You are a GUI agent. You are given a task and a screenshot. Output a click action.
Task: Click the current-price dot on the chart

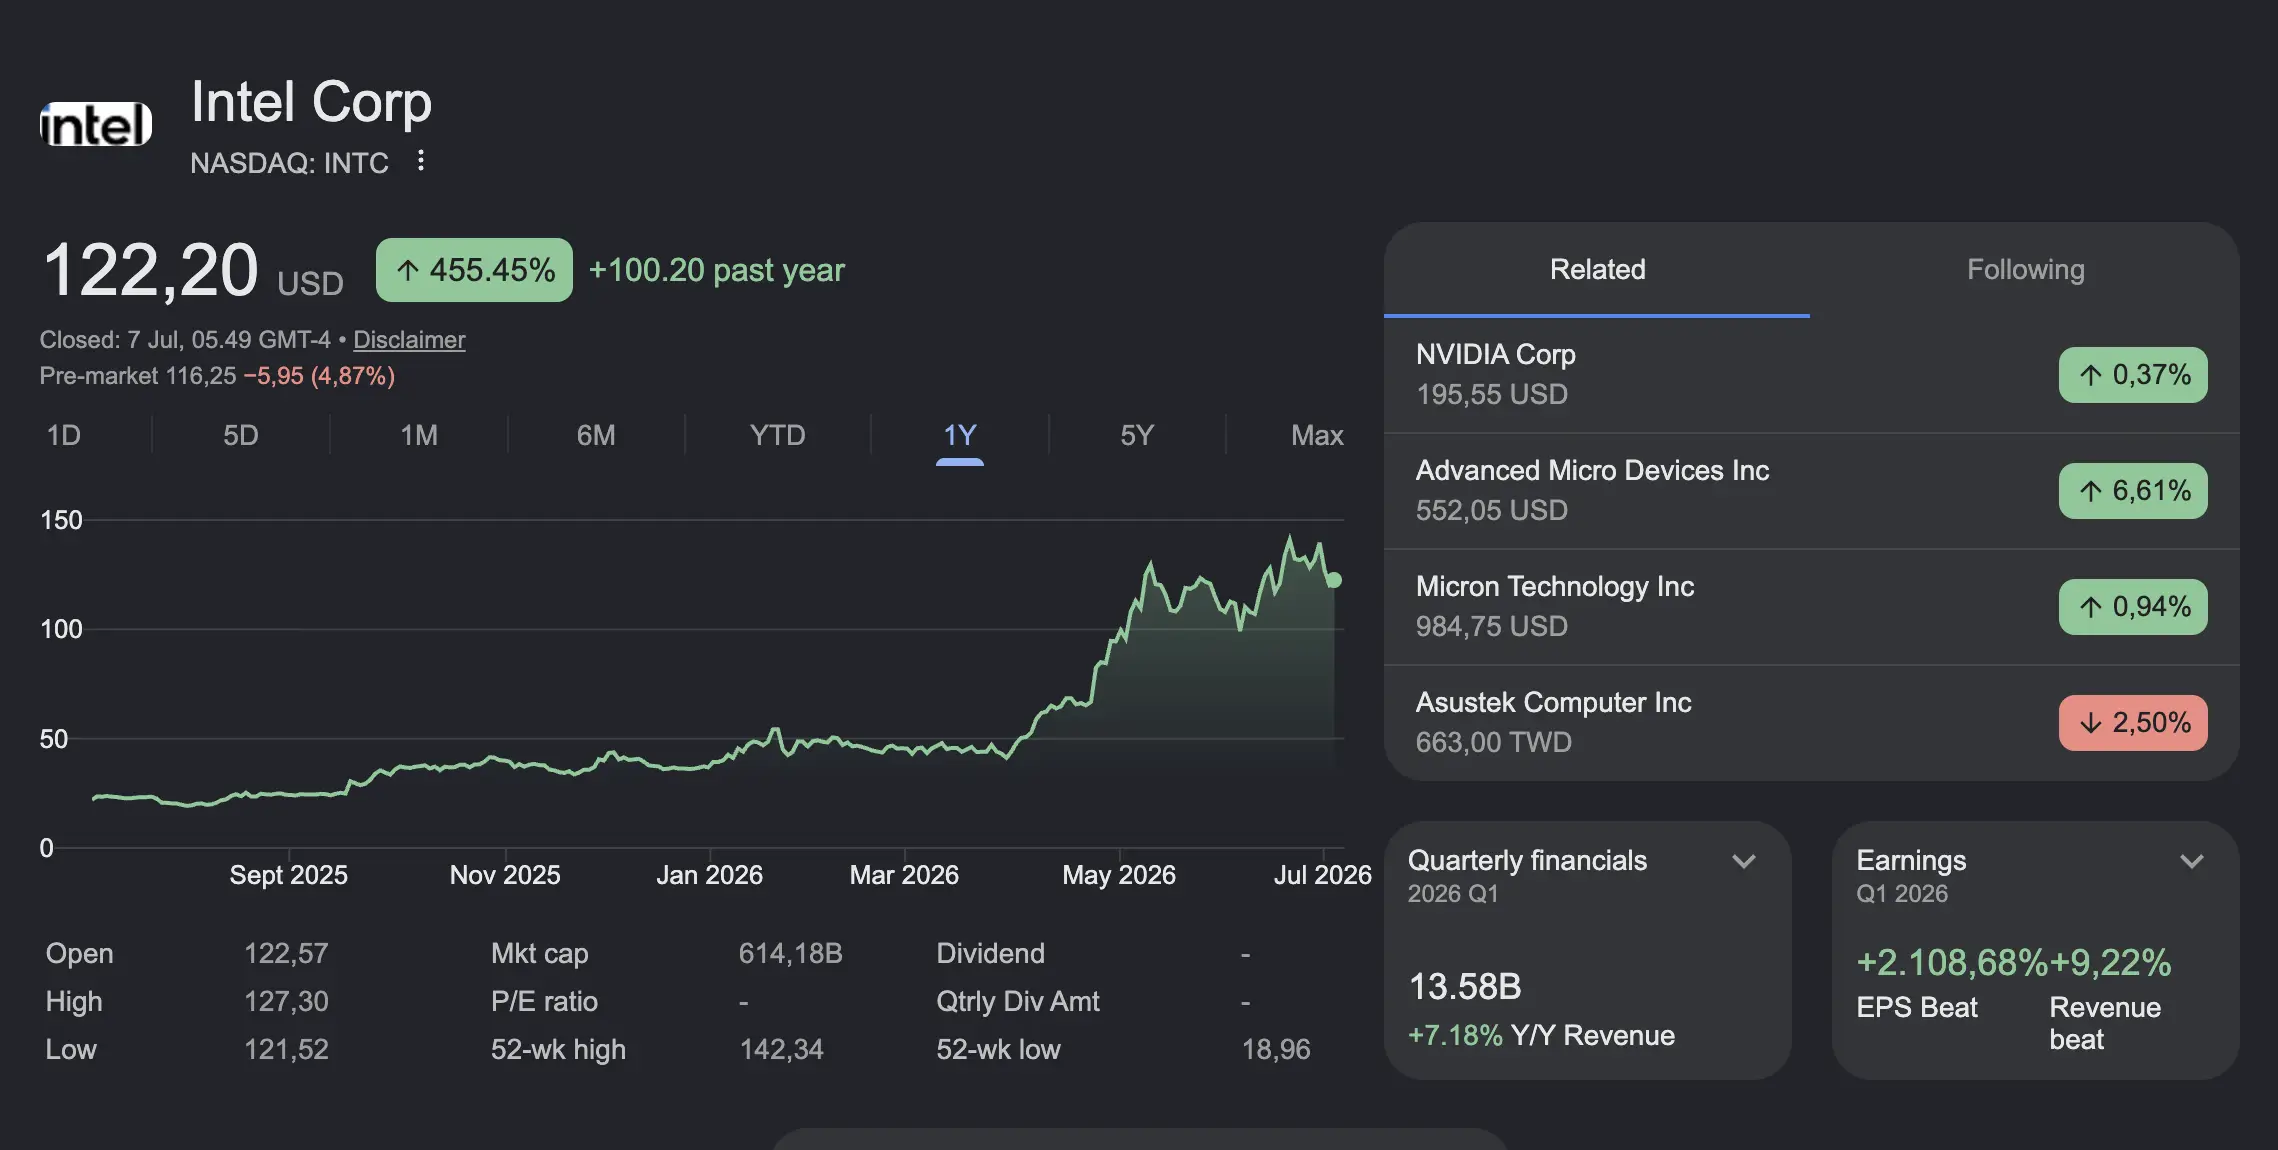point(1334,580)
